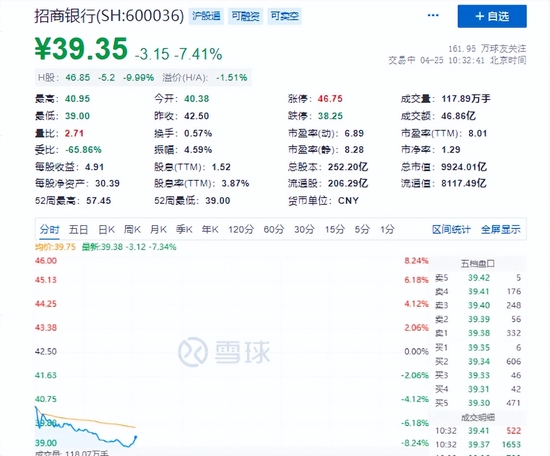Select the 120分 chart interval
This screenshot has width=550, height=456.
pos(241,230)
